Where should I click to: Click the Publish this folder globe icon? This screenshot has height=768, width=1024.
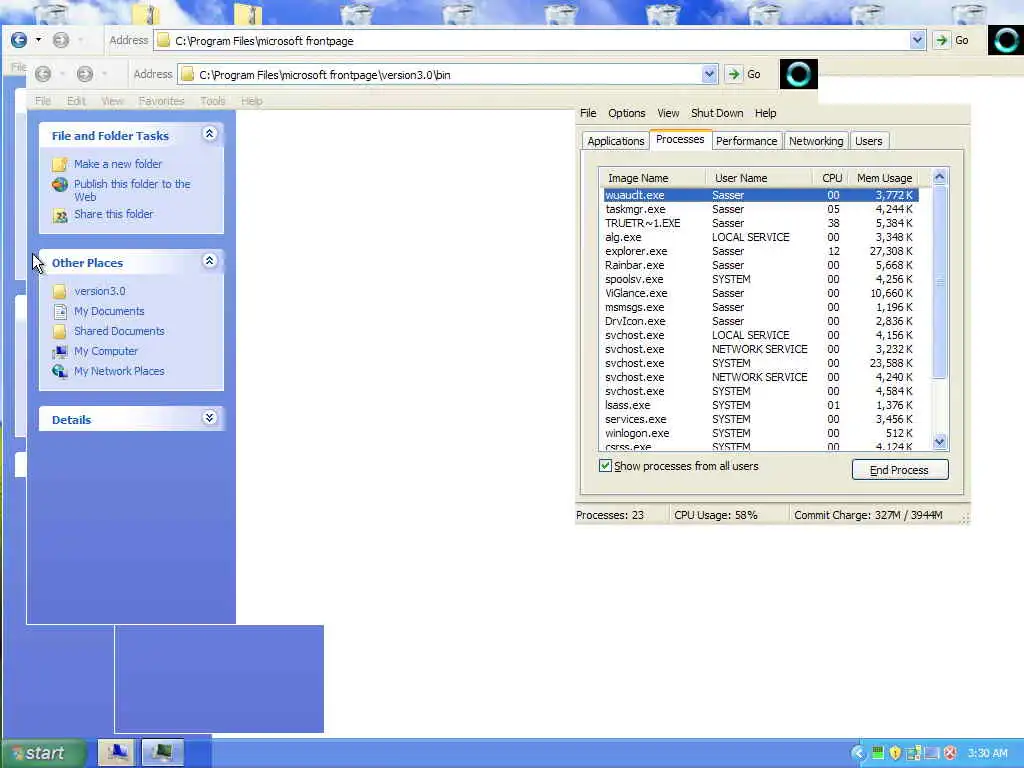(59, 184)
